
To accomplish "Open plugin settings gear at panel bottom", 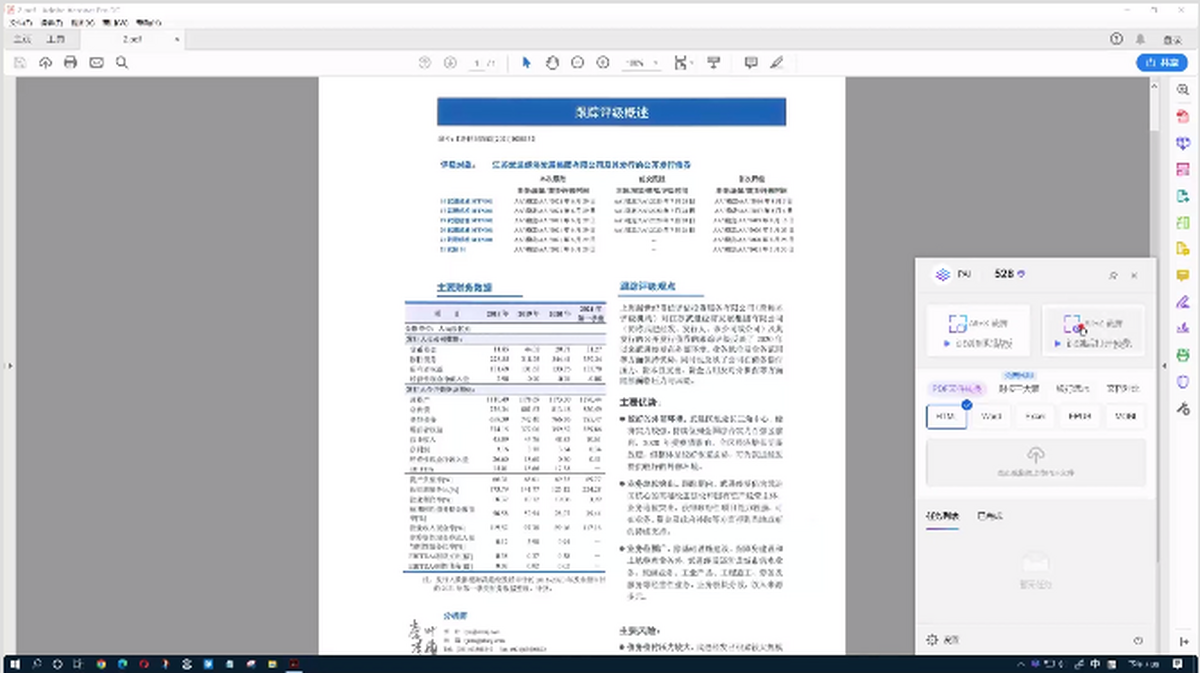I will coord(932,640).
